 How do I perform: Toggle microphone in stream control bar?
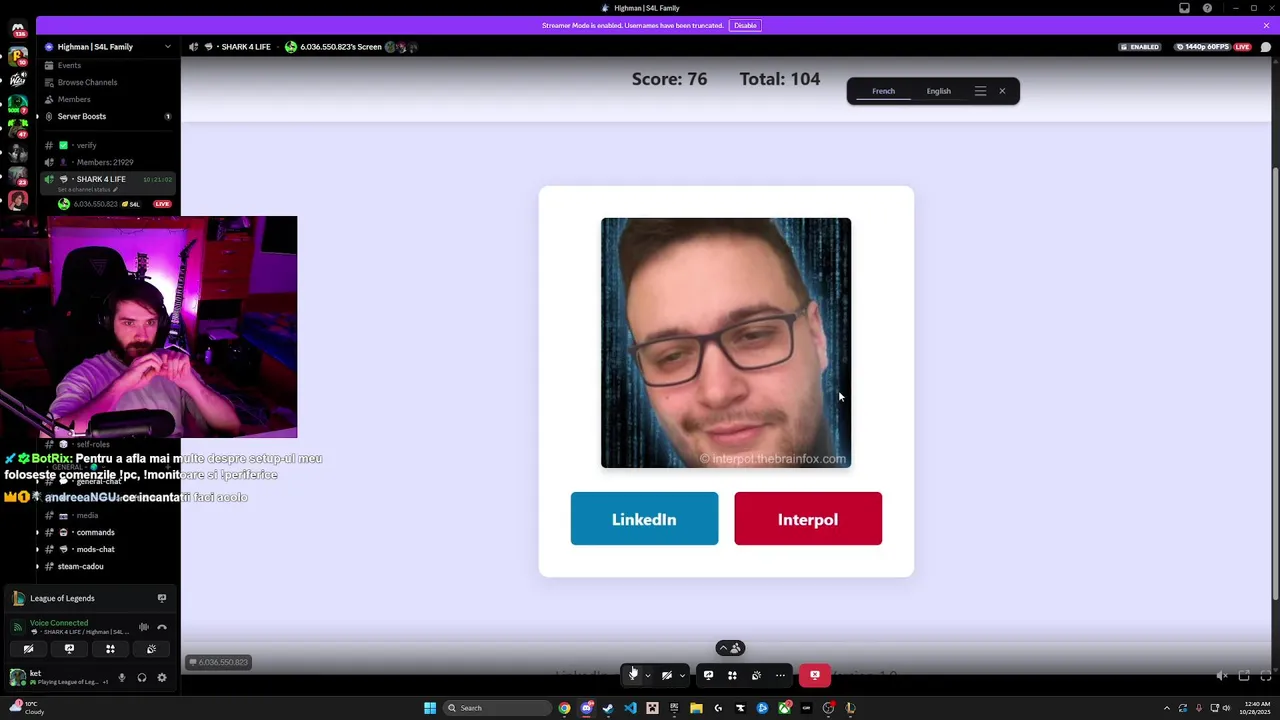pyautogui.click(x=633, y=675)
